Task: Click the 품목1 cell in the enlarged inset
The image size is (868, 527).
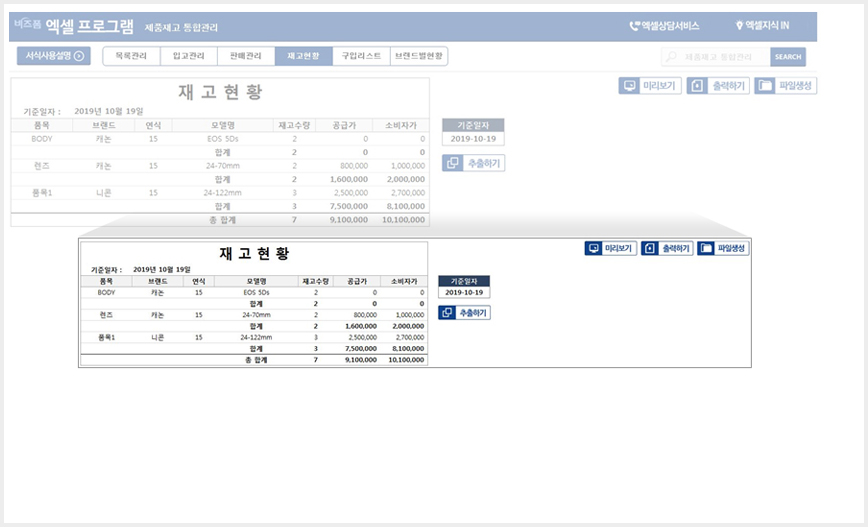Action: click(106, 337)
